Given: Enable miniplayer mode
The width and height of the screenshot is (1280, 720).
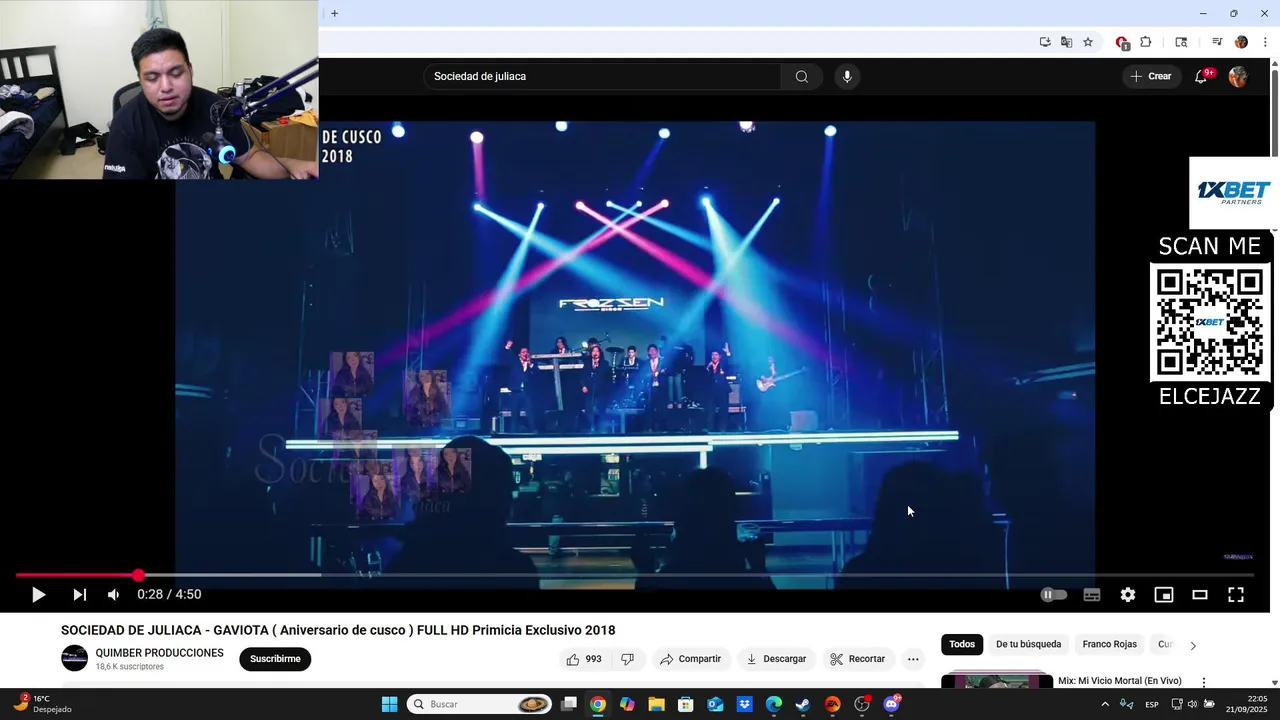Looking at the screenshot, I should tap(1164, 595).
